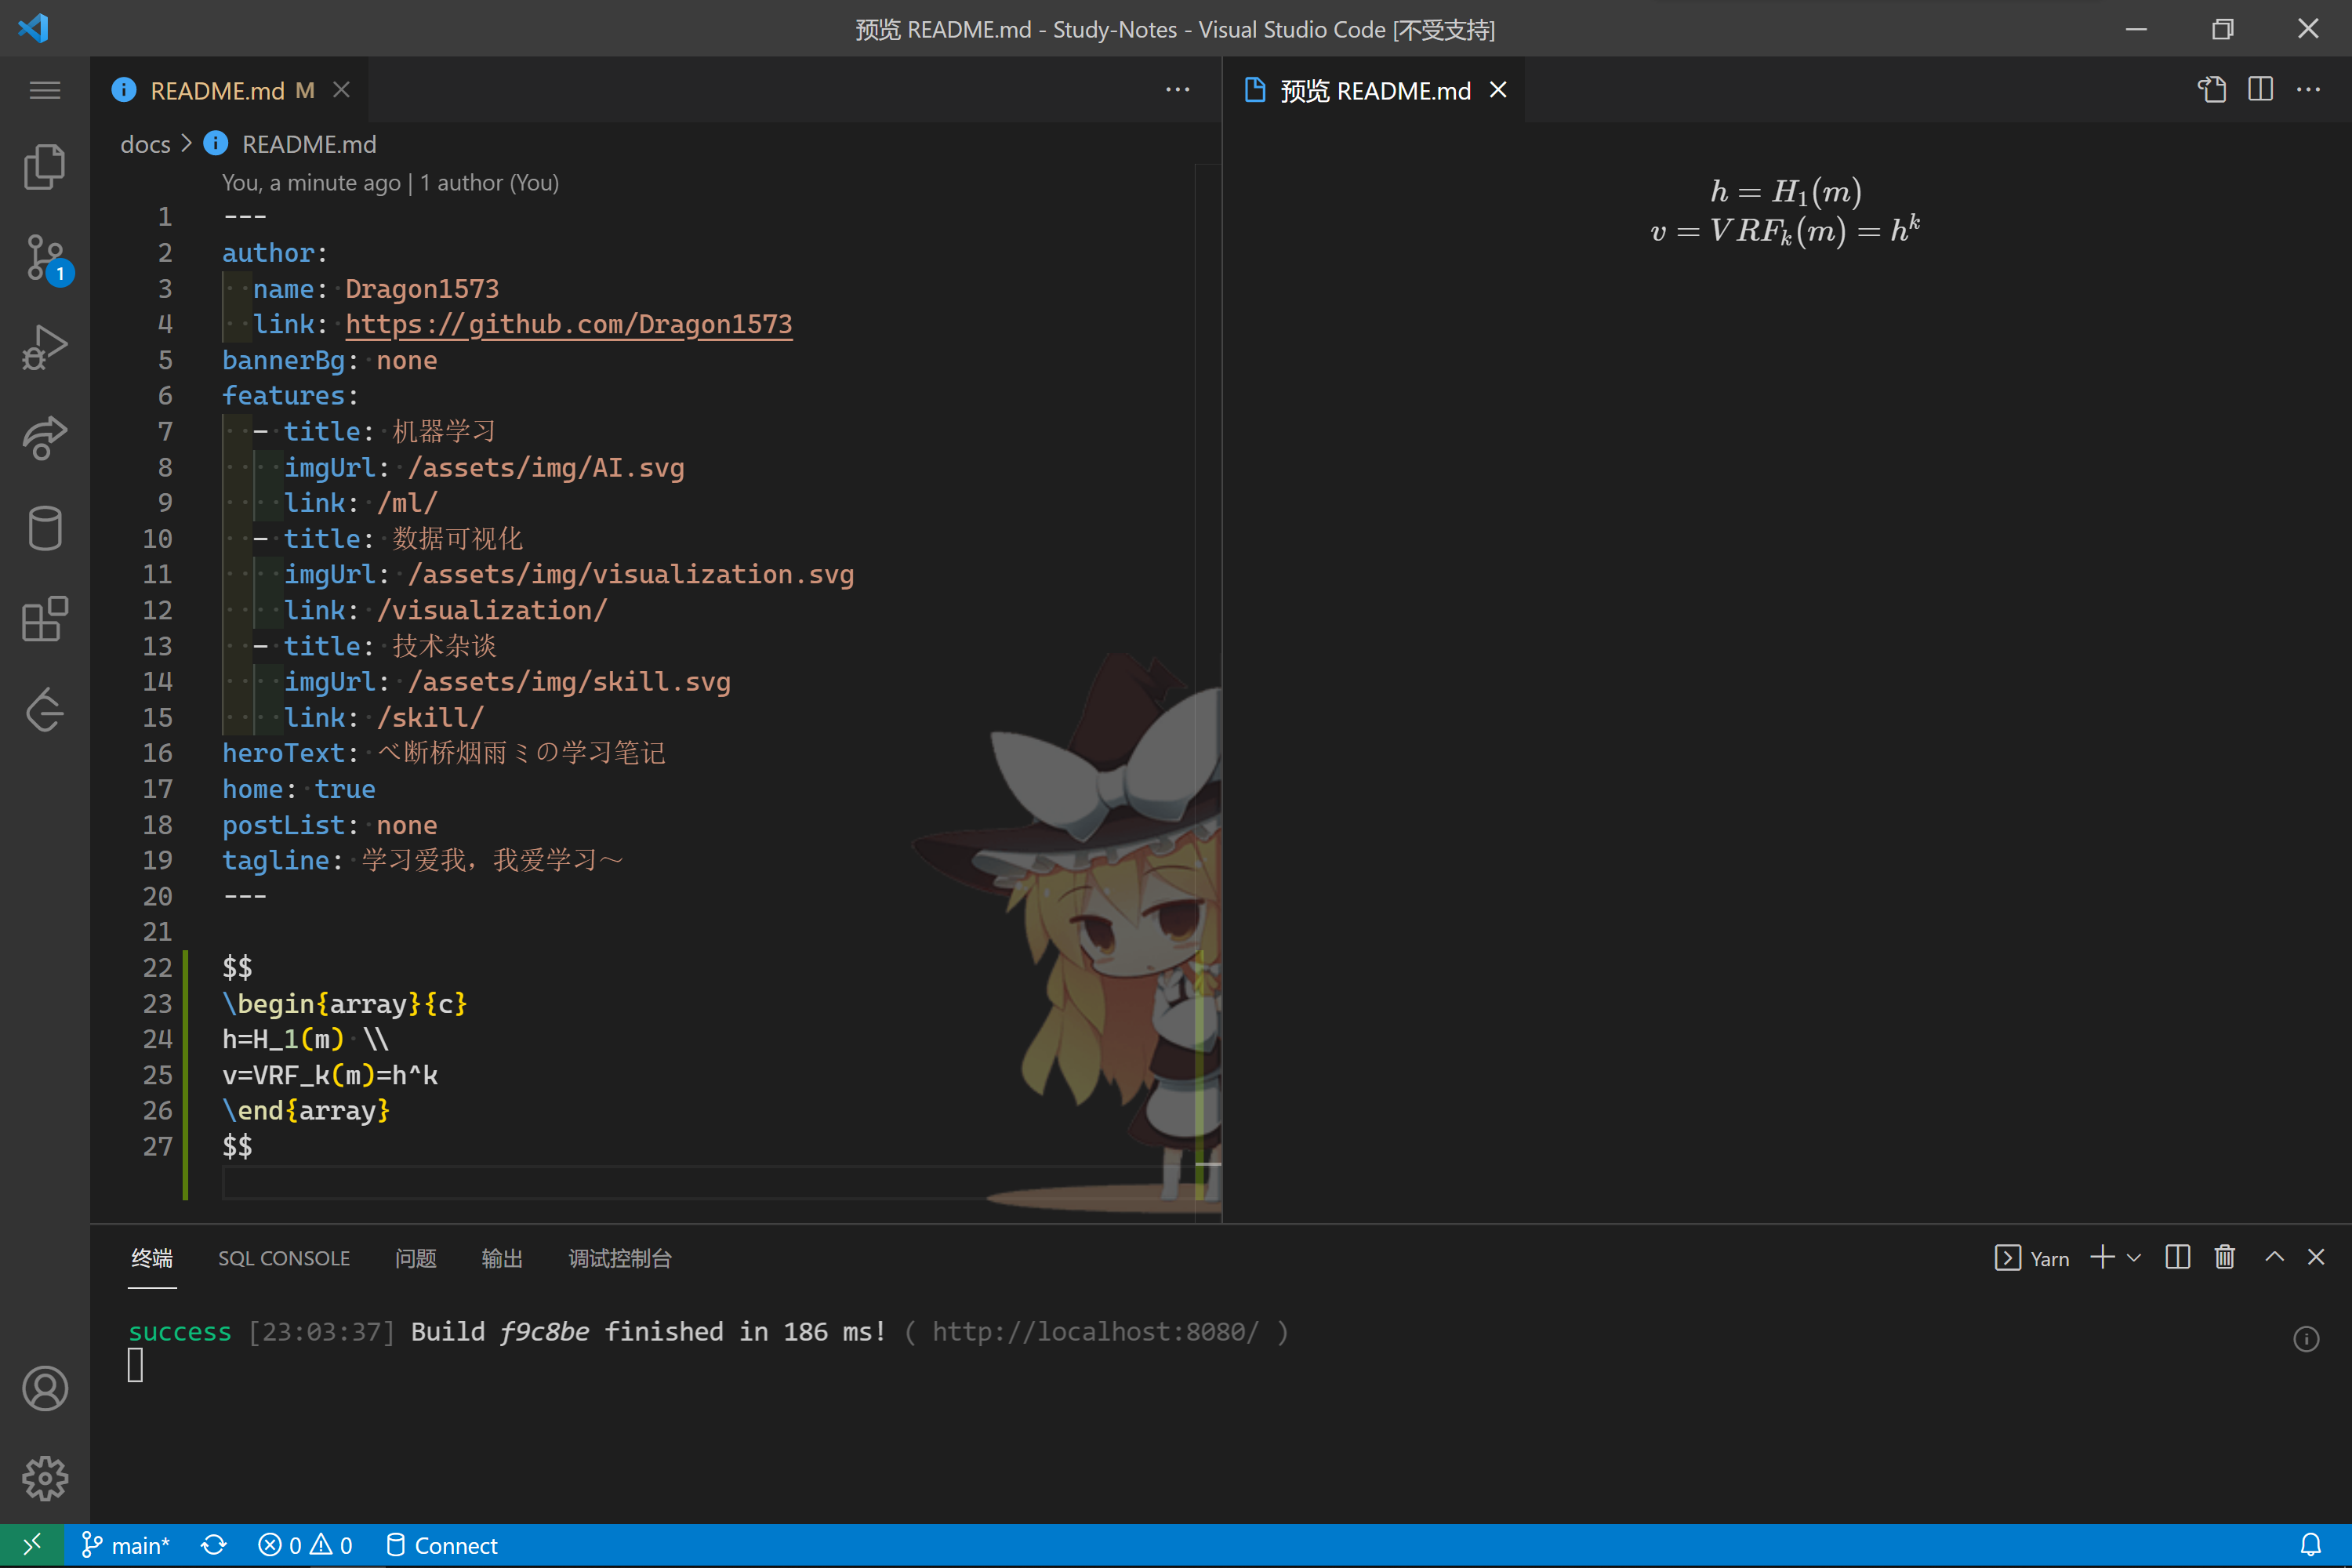Toggle maximize panel size chevron

click(2274, 1257)
